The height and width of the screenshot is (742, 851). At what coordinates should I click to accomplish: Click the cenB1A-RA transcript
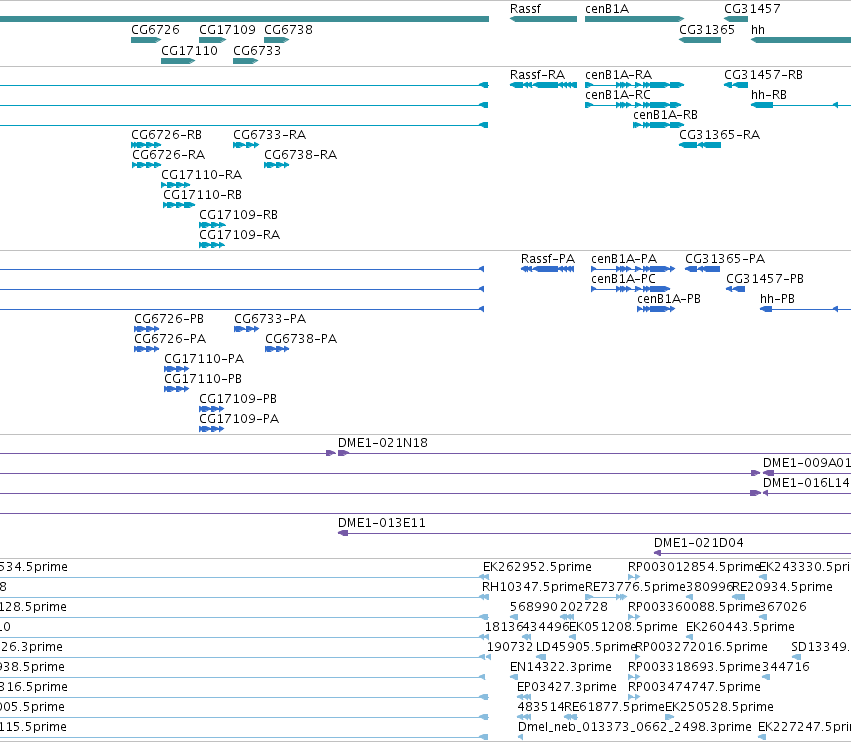coord(634,85)
